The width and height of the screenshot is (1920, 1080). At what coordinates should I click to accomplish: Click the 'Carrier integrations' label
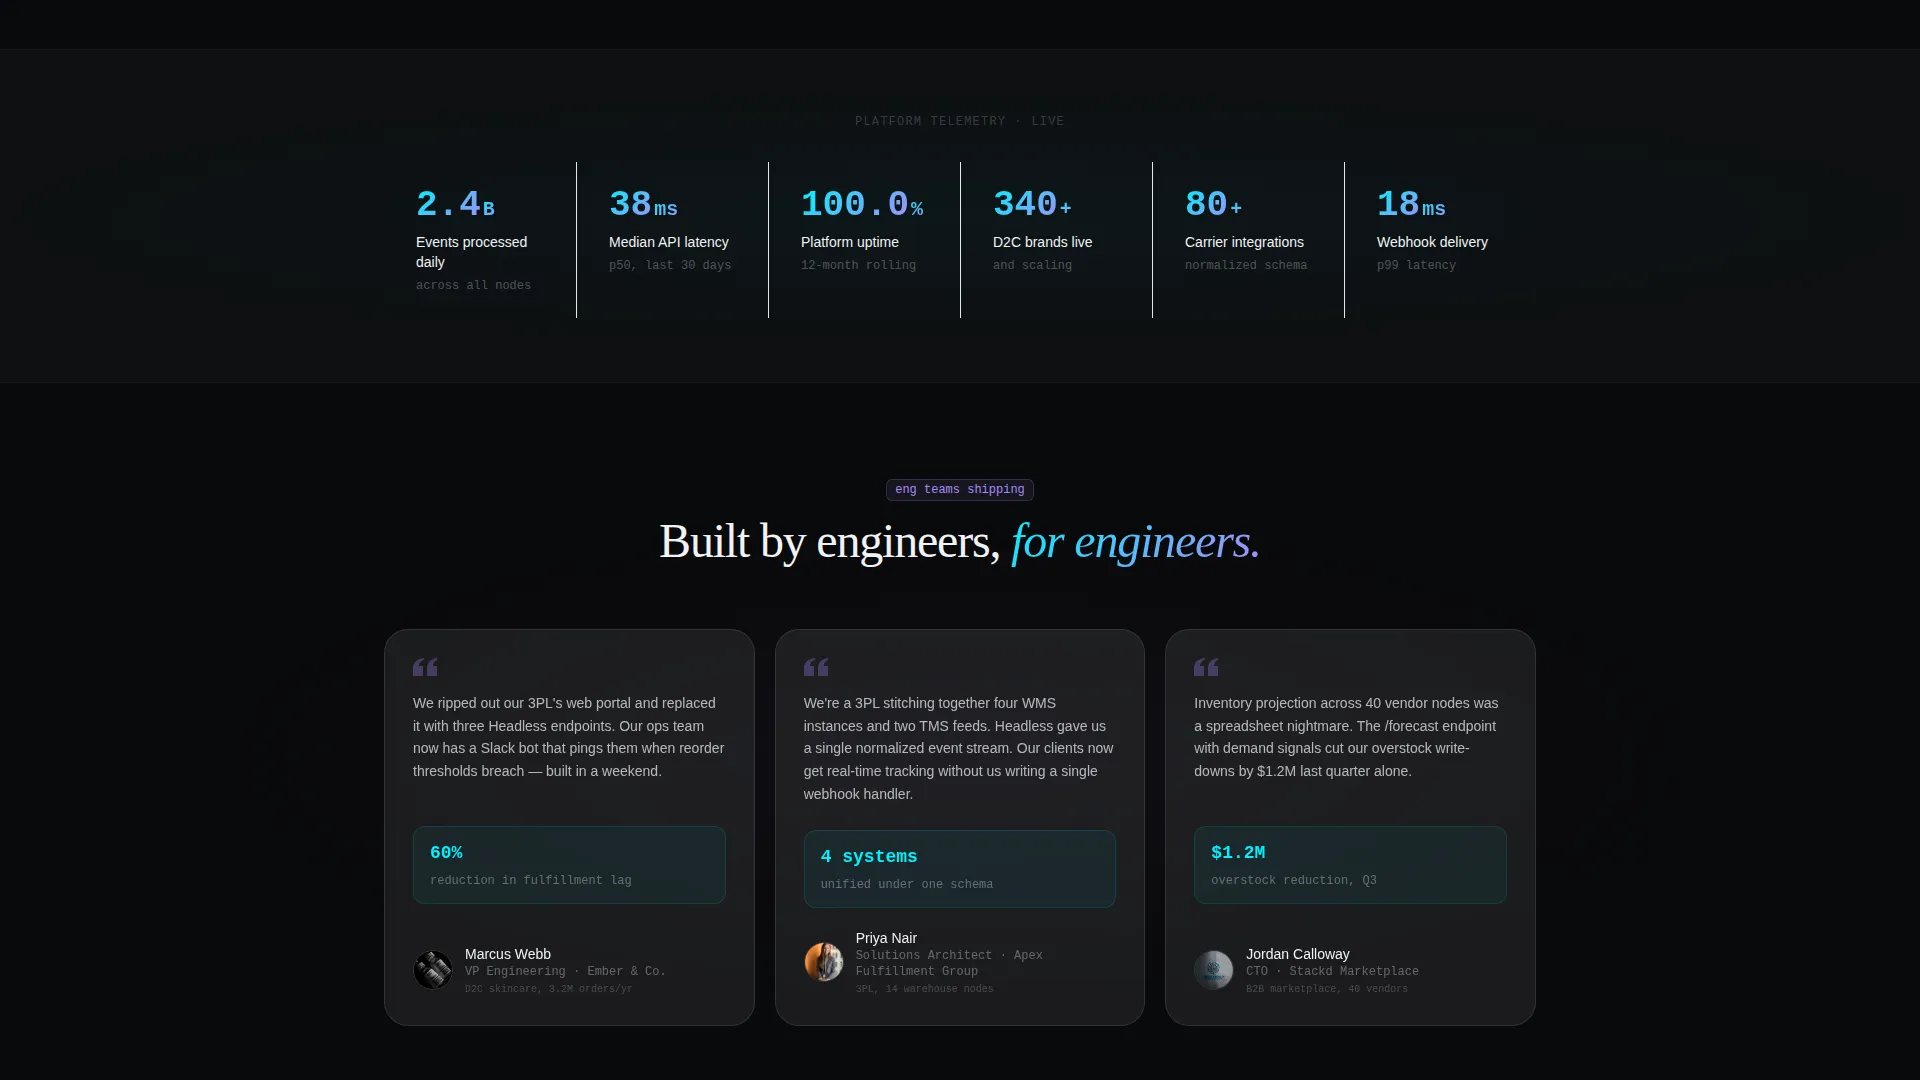[x=1244, y=242]
